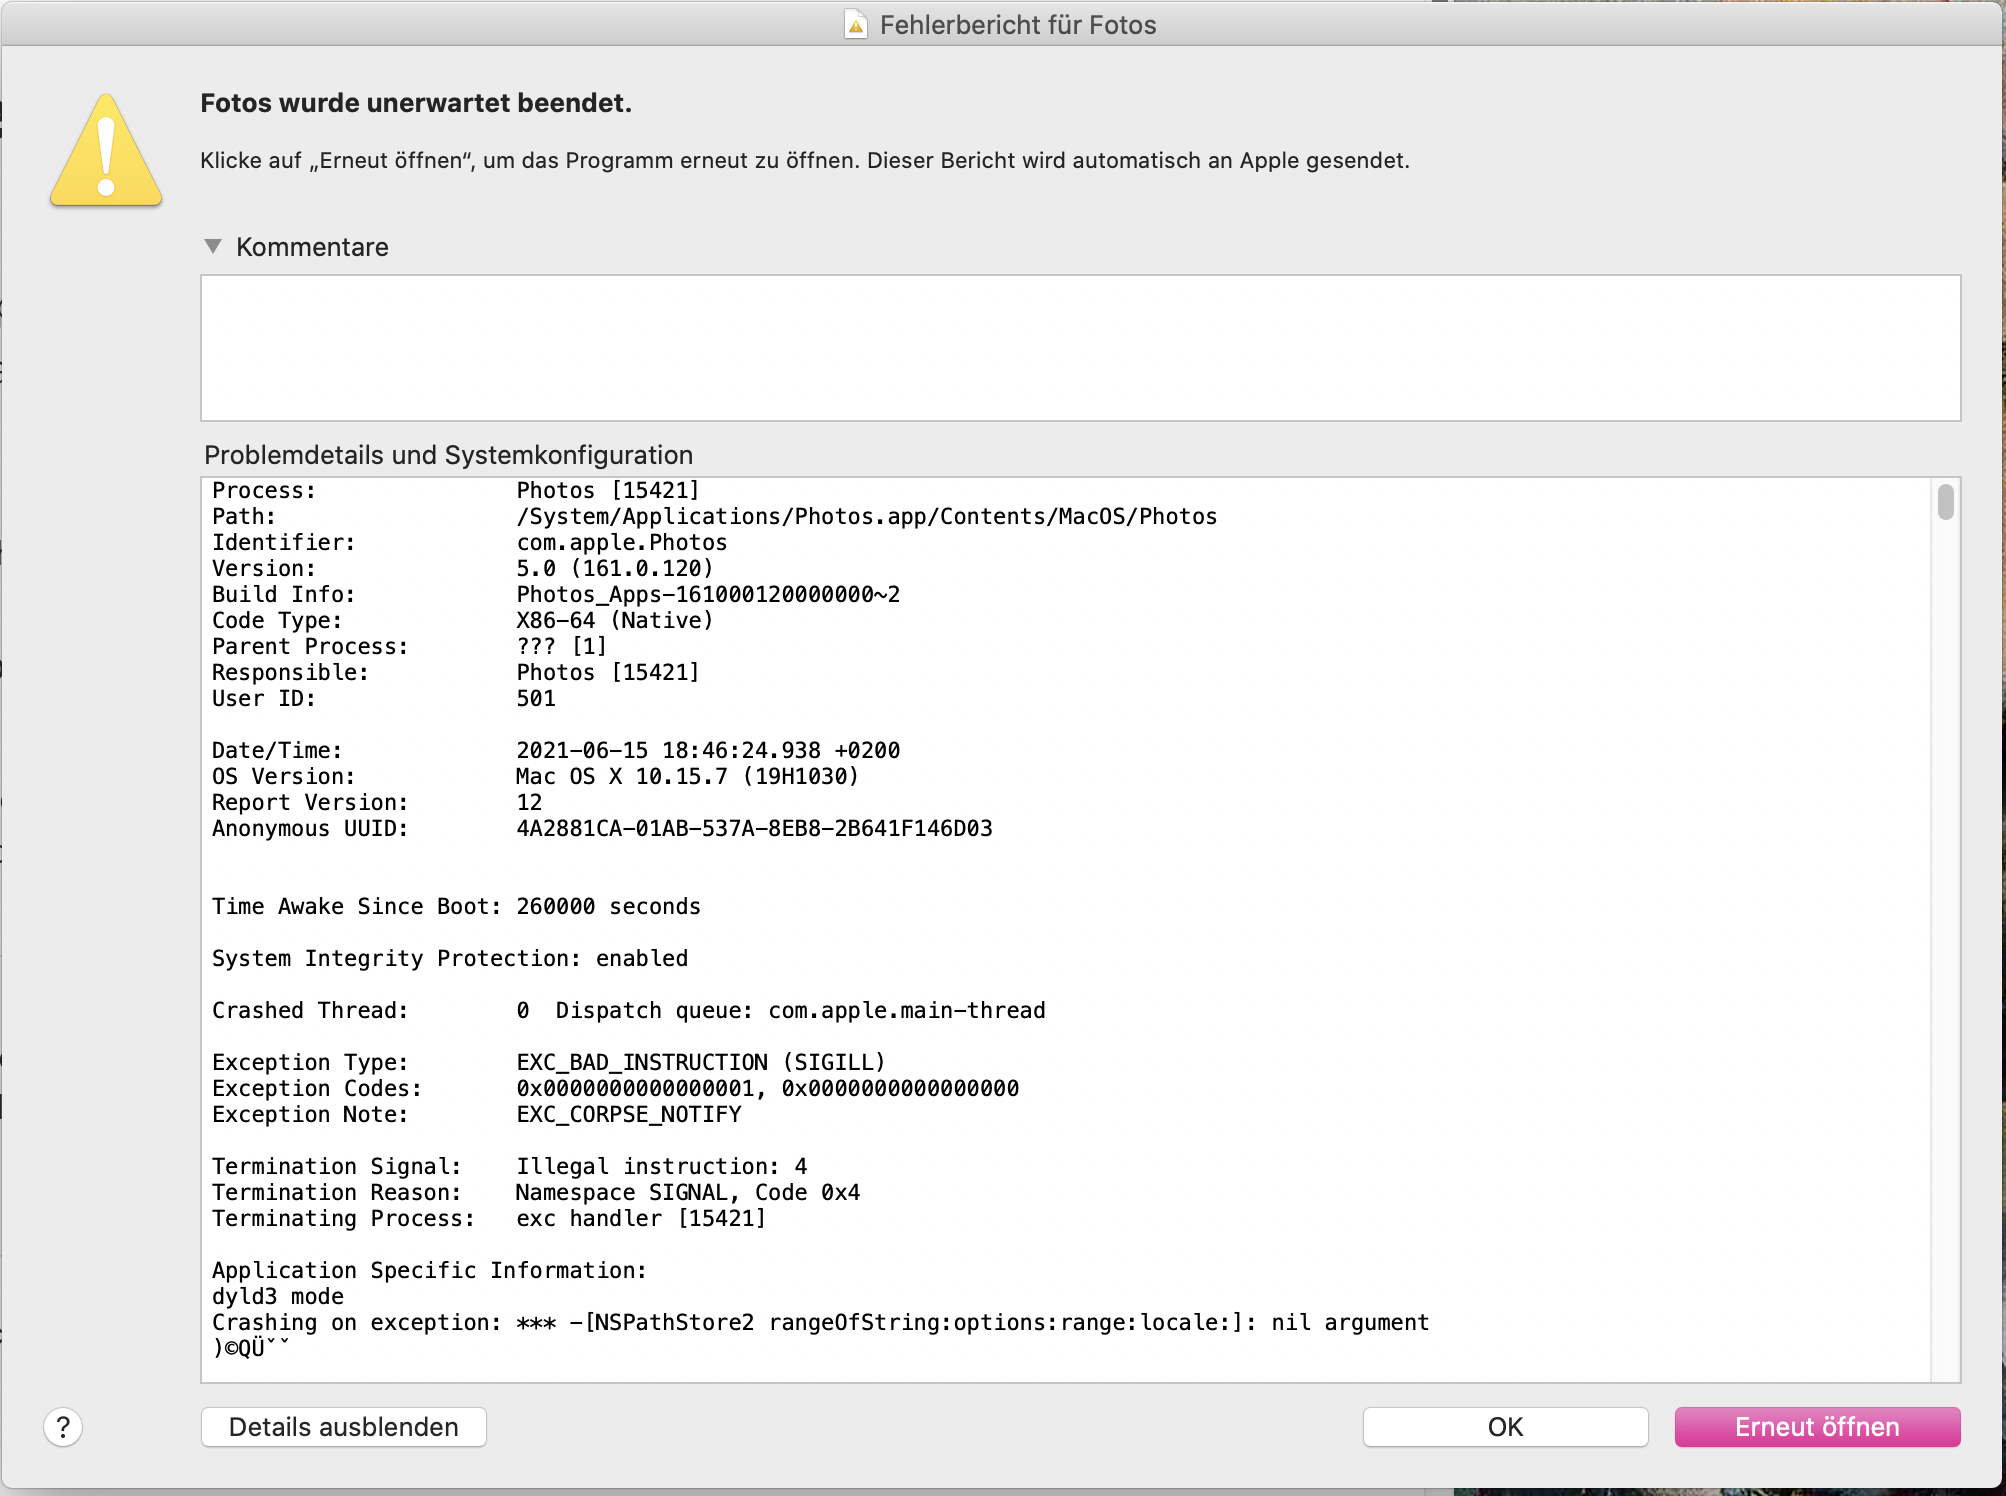This screenshot has height=1496, width=2006.
Task: Click the problem details scrollbar thumb
Action: pos(1945,502)
